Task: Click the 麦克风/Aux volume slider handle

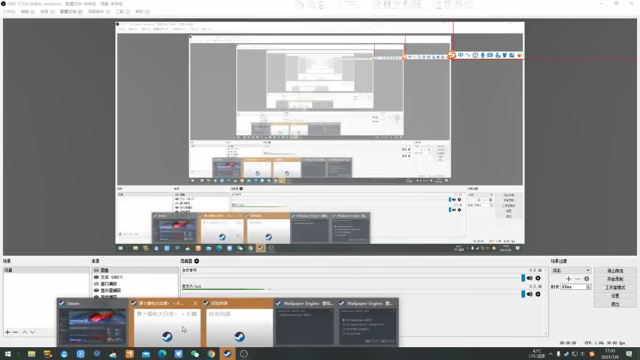Action: click(x=523, y=294)
